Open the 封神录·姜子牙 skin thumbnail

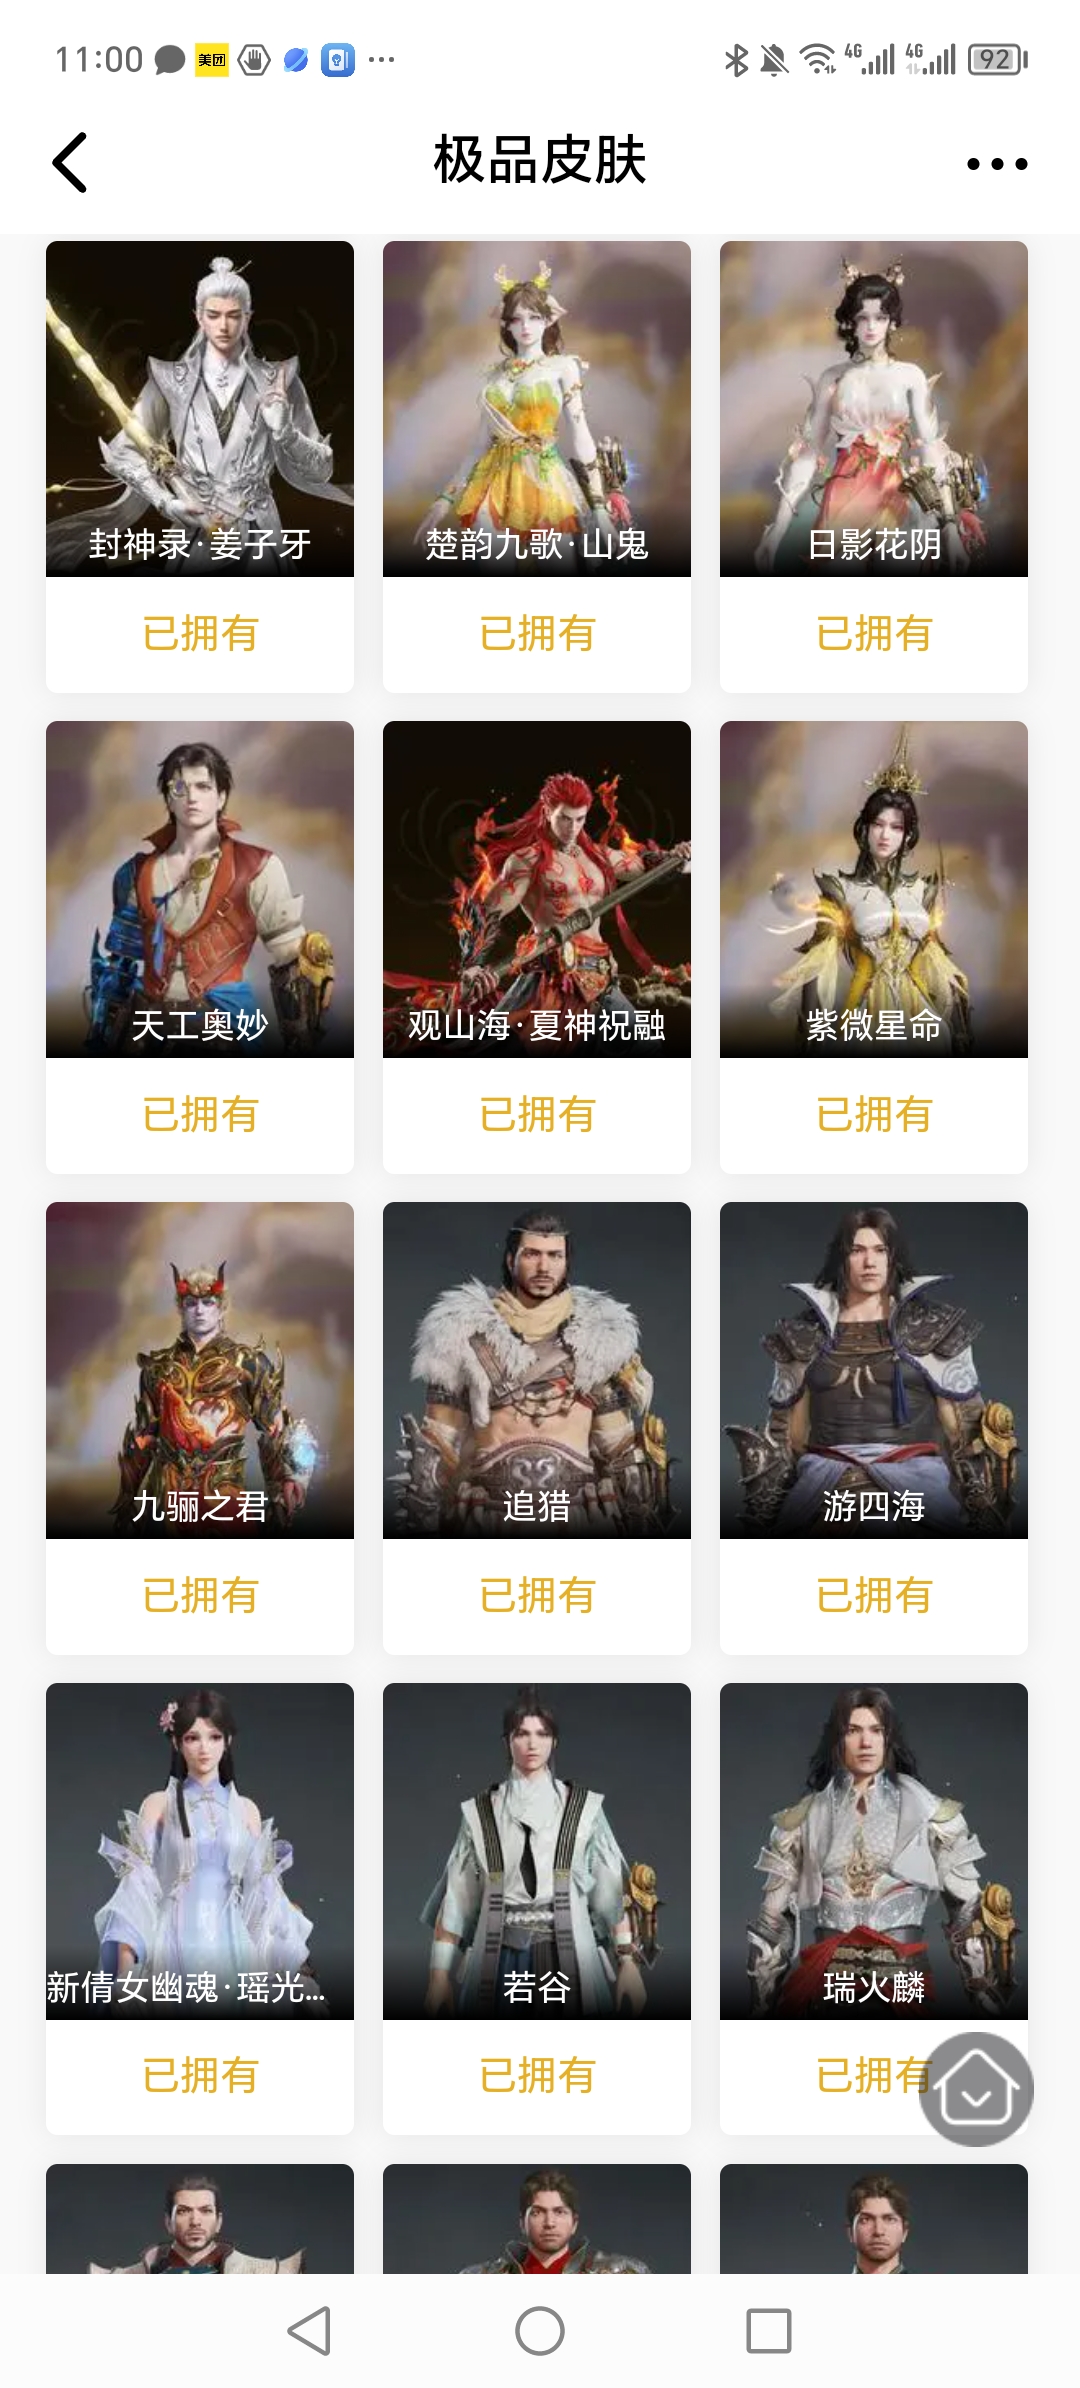pyautogui.click(x=200, y=409)
